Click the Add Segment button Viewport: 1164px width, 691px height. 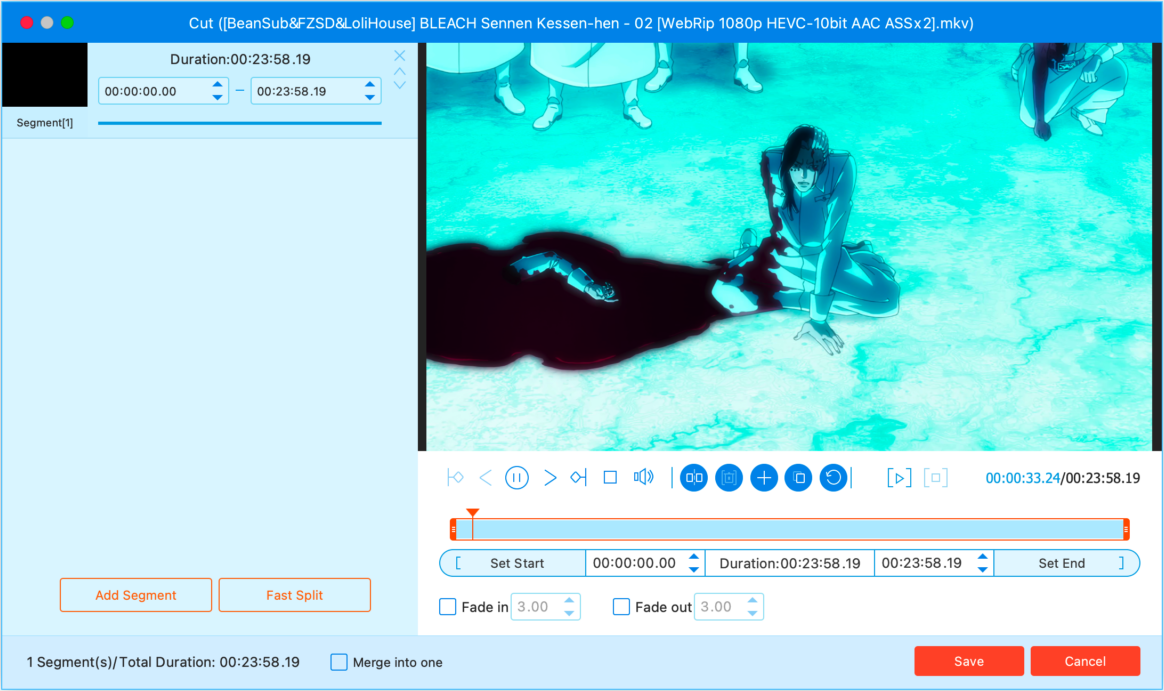136,595
